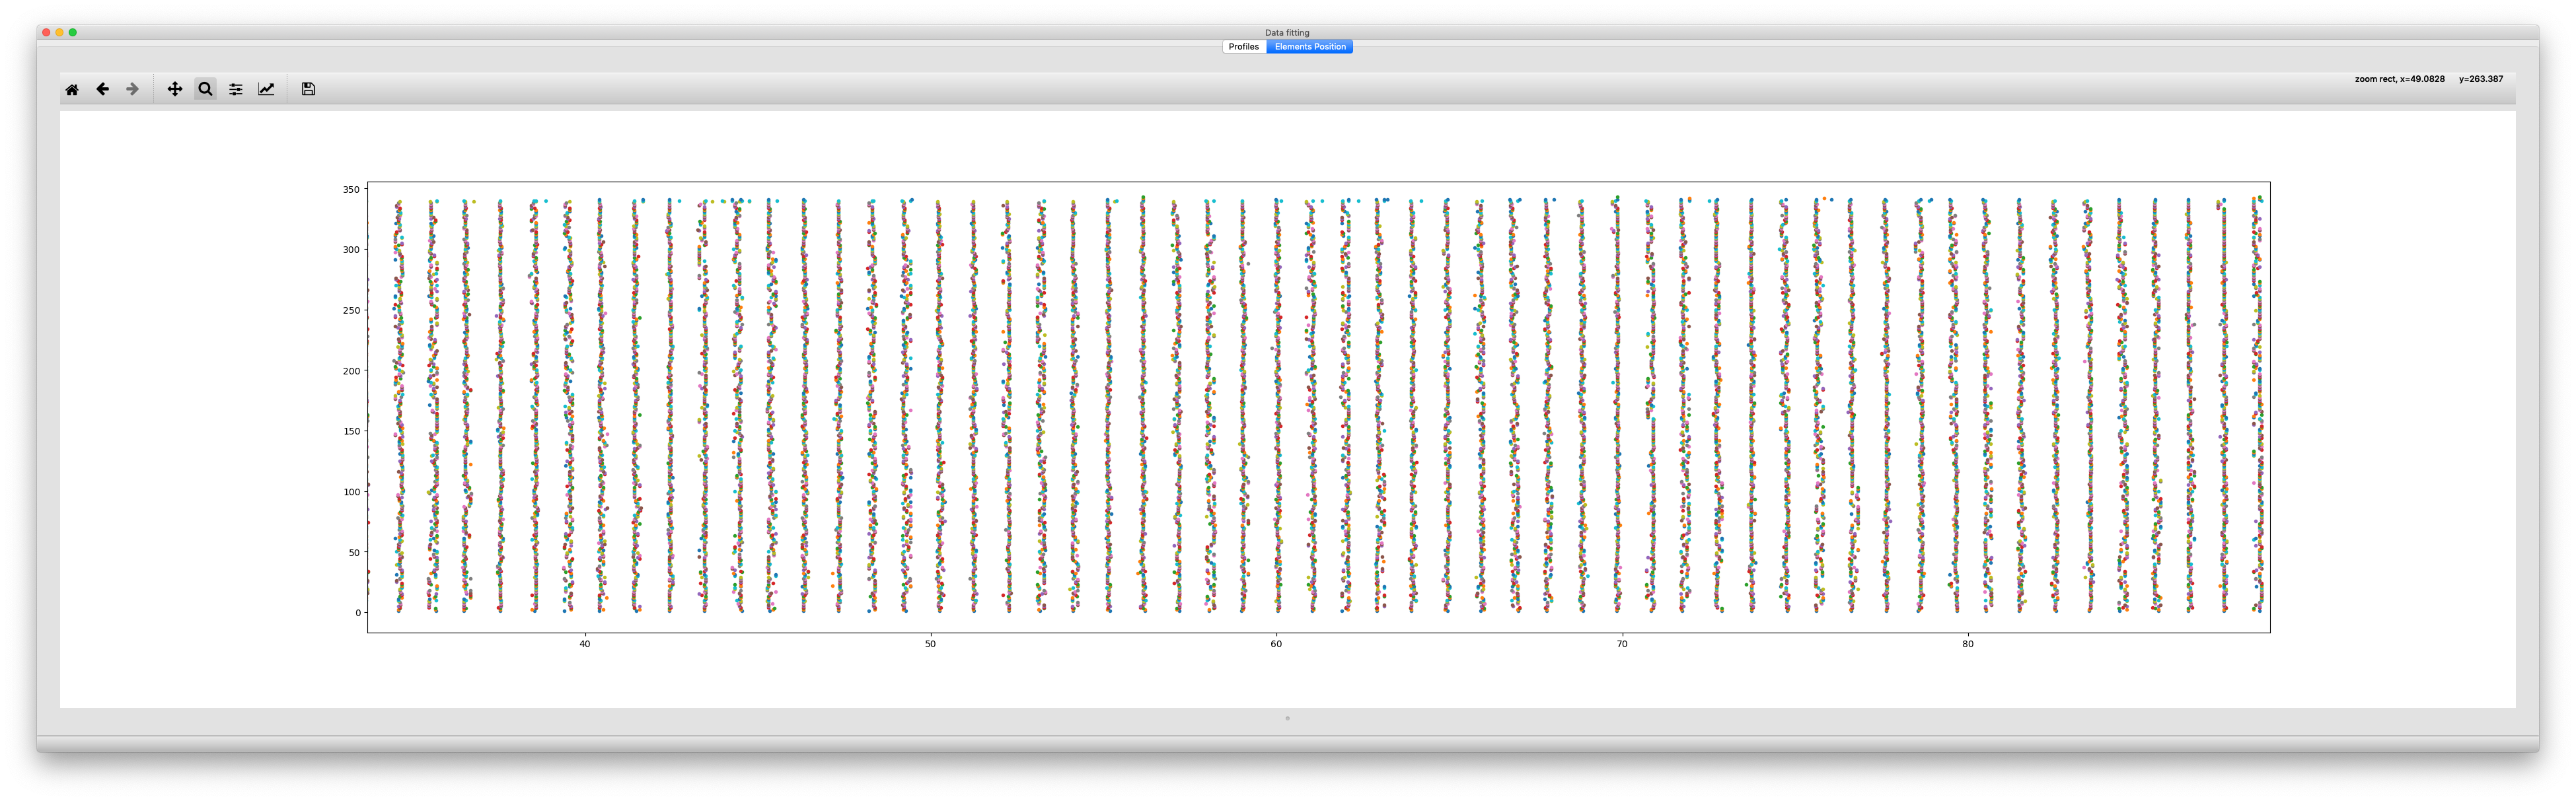
Task: Open the Configure subplots dialog
Action: click(x=236, y=89)
